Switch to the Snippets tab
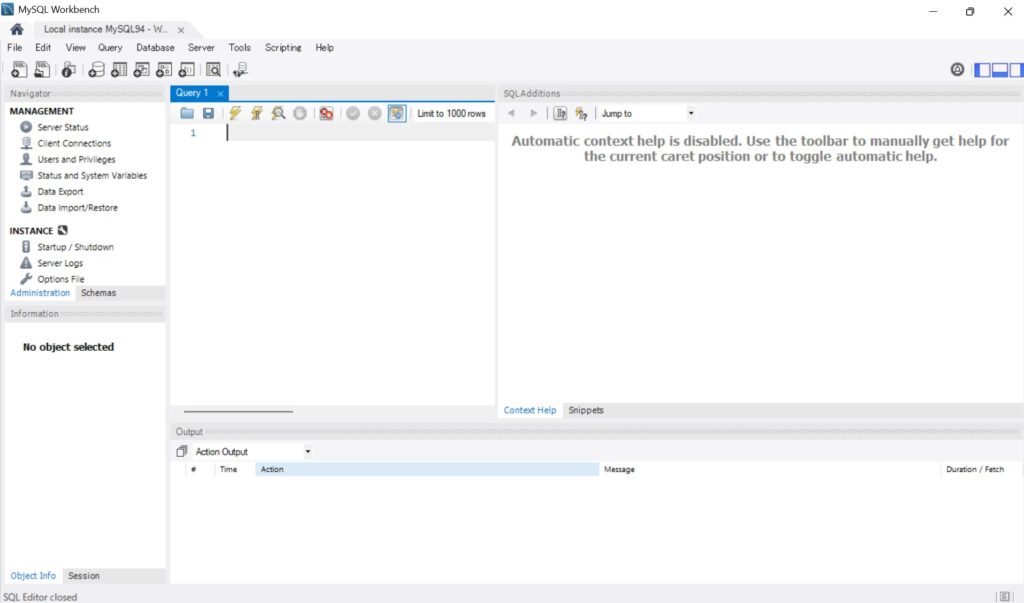The image size is (1024, 603). point(586,410)
